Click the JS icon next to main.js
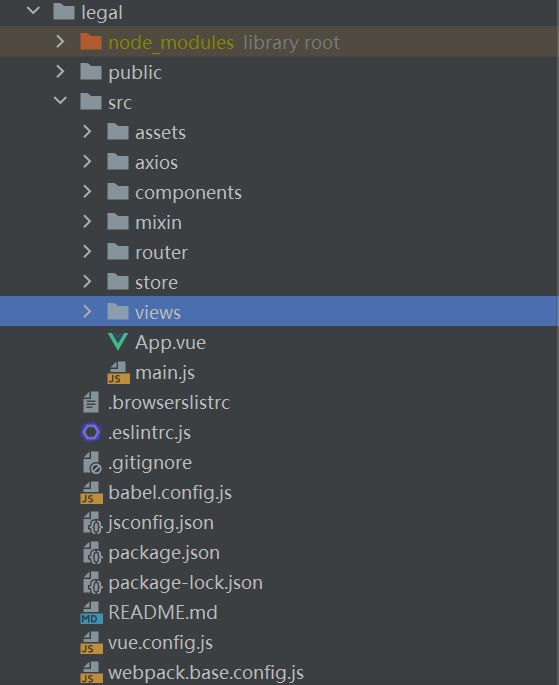The height and width of the screenshot is (685, 559). 118,373
